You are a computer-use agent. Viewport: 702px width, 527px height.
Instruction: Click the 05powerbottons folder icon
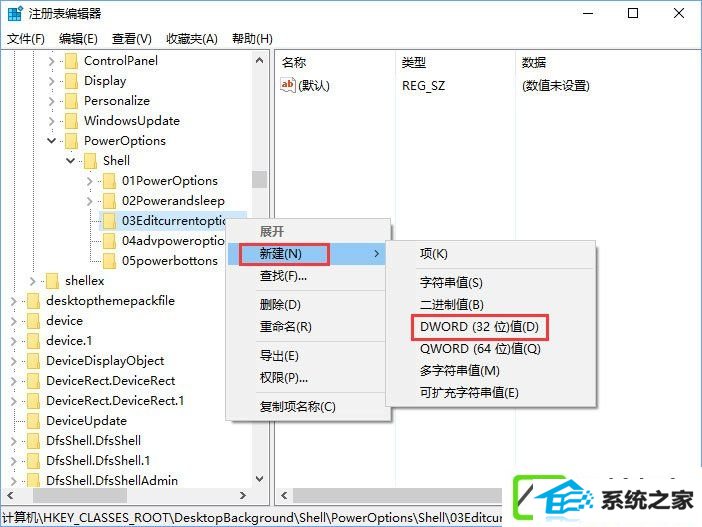109,261
